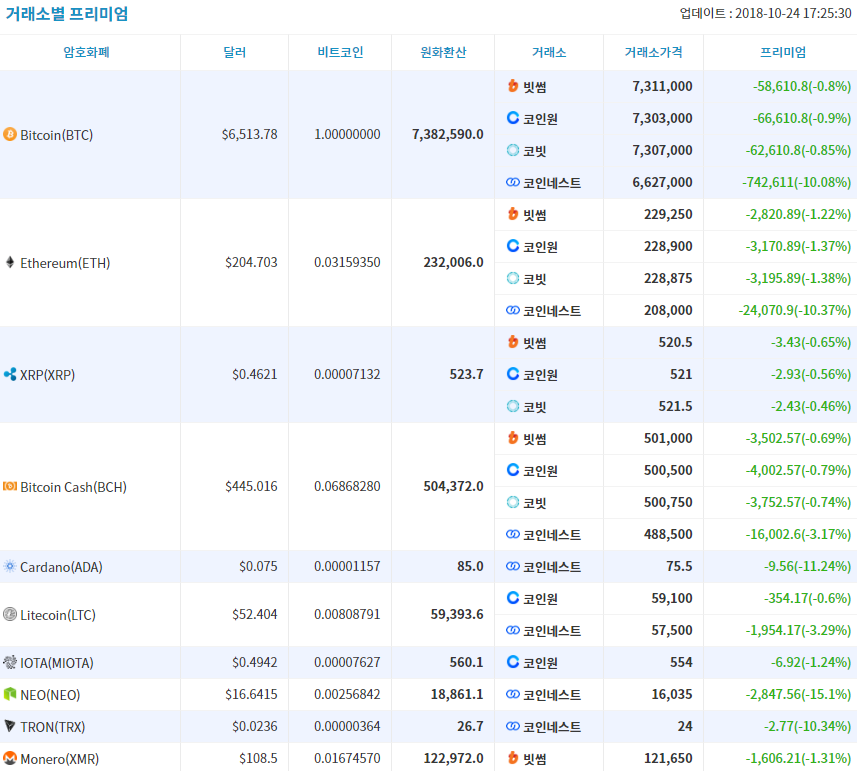Open the Litecoin(LTC) name link
Image resolution: width=857 pixels, height=771 pixels.
coord(58,615)
